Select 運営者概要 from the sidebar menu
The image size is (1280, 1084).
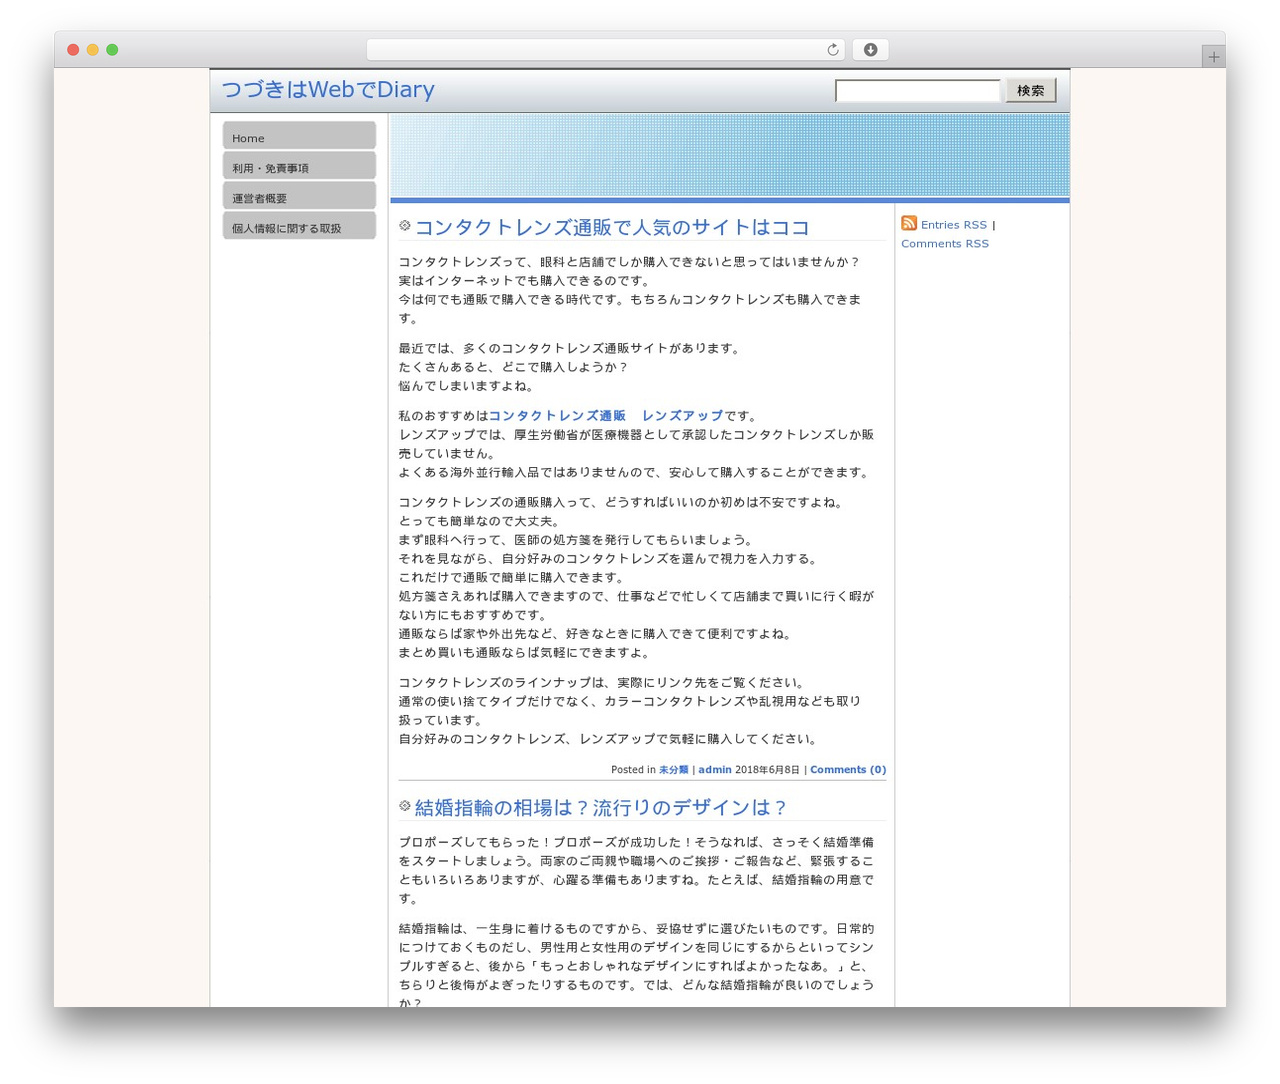pyautogui.click(x=299, y=196)
